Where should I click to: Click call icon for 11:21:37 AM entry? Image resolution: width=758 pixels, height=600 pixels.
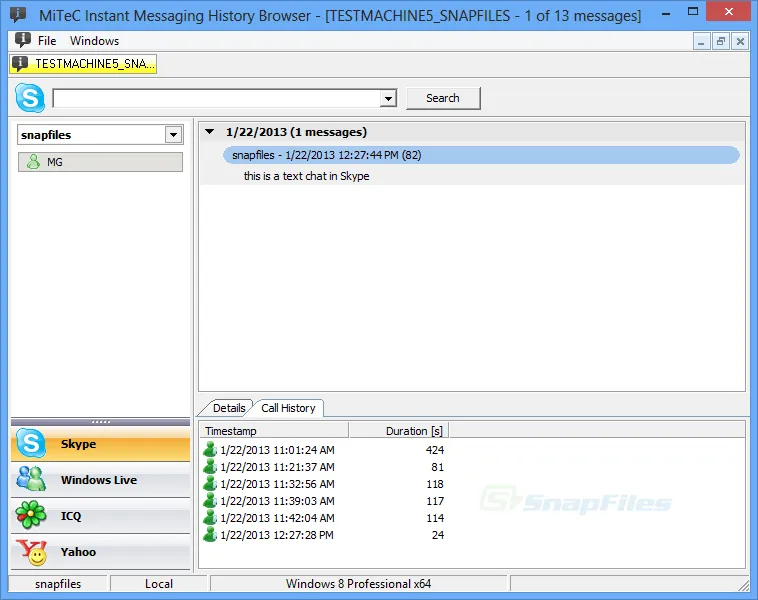tap(210, 467)
